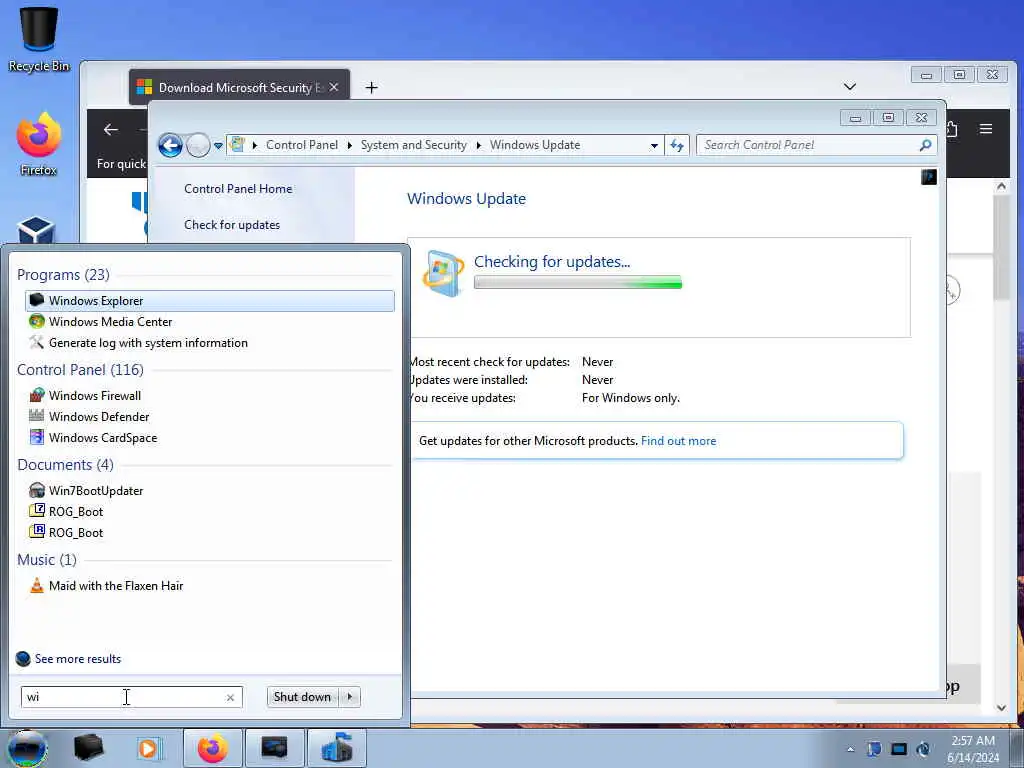Go forward in Control Panel window
The image size is (1024, 768).
click(x=198, y=145)
